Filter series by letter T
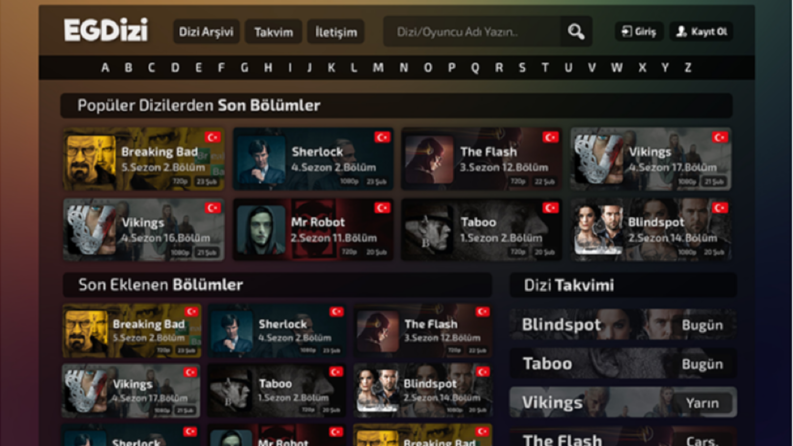The height and width of the screenshot is (446, 793). [x=545, y=68]
